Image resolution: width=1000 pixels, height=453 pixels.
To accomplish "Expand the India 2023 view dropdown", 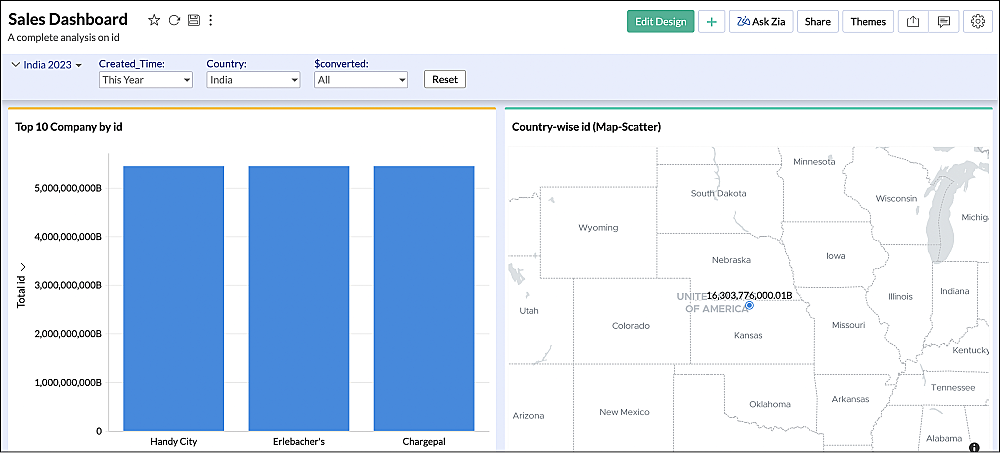I will point(52,65).
